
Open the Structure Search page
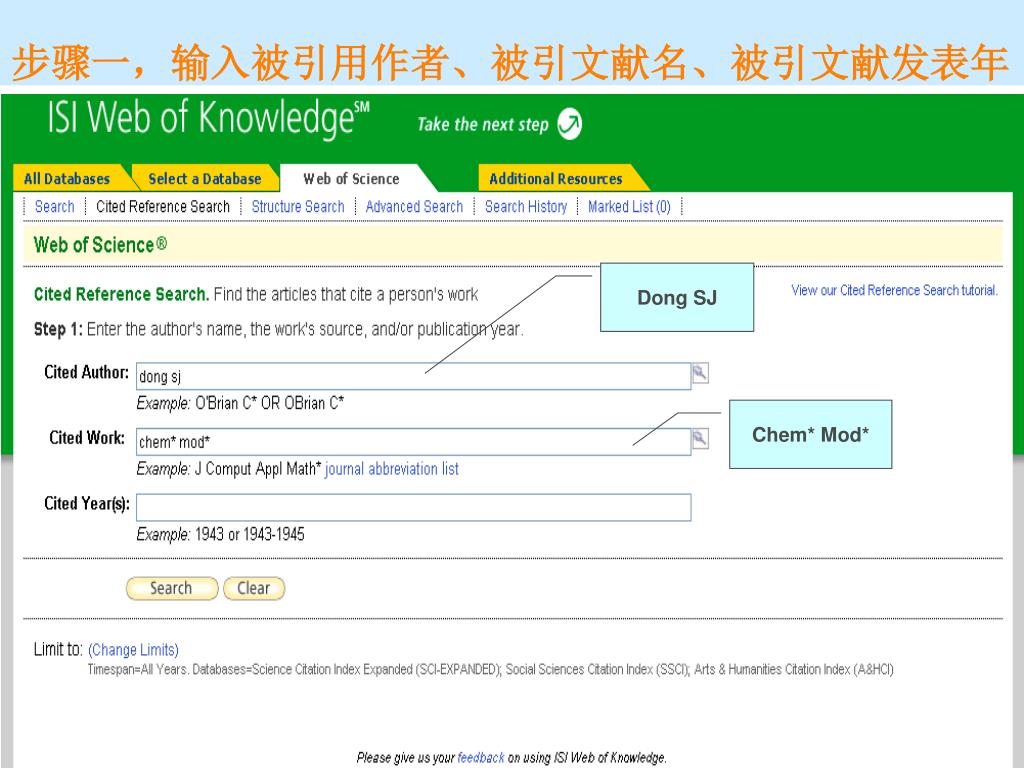[x=298, y=206]
